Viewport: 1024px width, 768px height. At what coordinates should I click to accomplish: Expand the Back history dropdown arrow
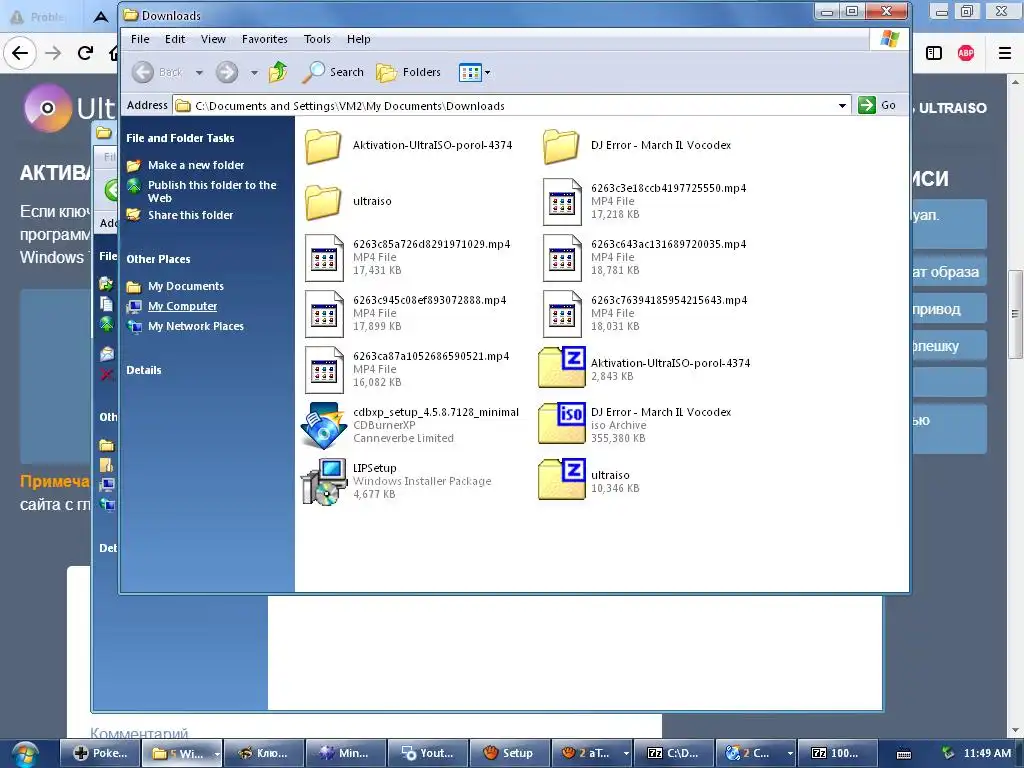(x=199, y=72)
